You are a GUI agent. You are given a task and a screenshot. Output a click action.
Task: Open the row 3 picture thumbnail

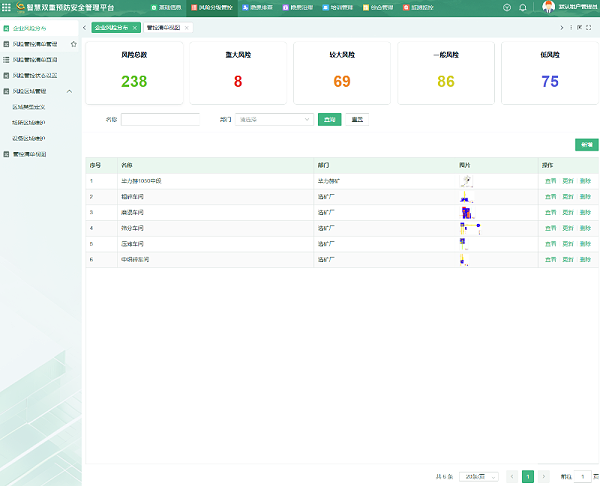pos(467,212)
